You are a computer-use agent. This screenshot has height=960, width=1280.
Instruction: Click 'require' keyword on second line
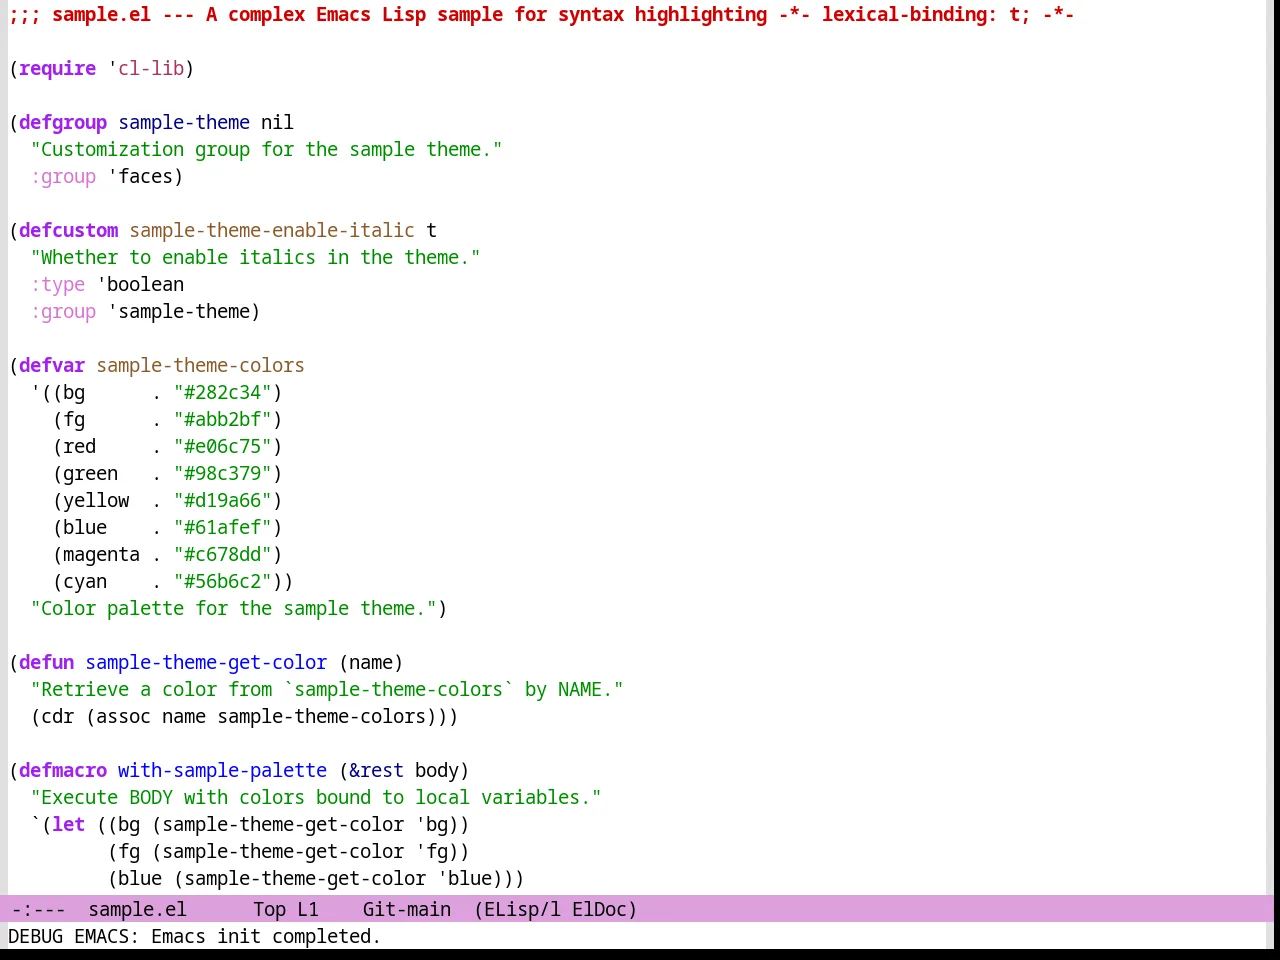coord(57,68)
